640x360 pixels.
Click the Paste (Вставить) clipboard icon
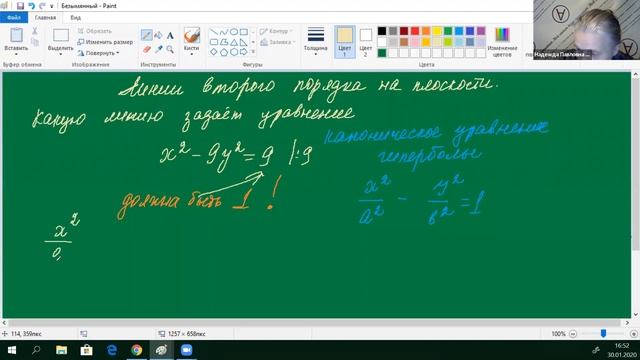click(16, 35)
